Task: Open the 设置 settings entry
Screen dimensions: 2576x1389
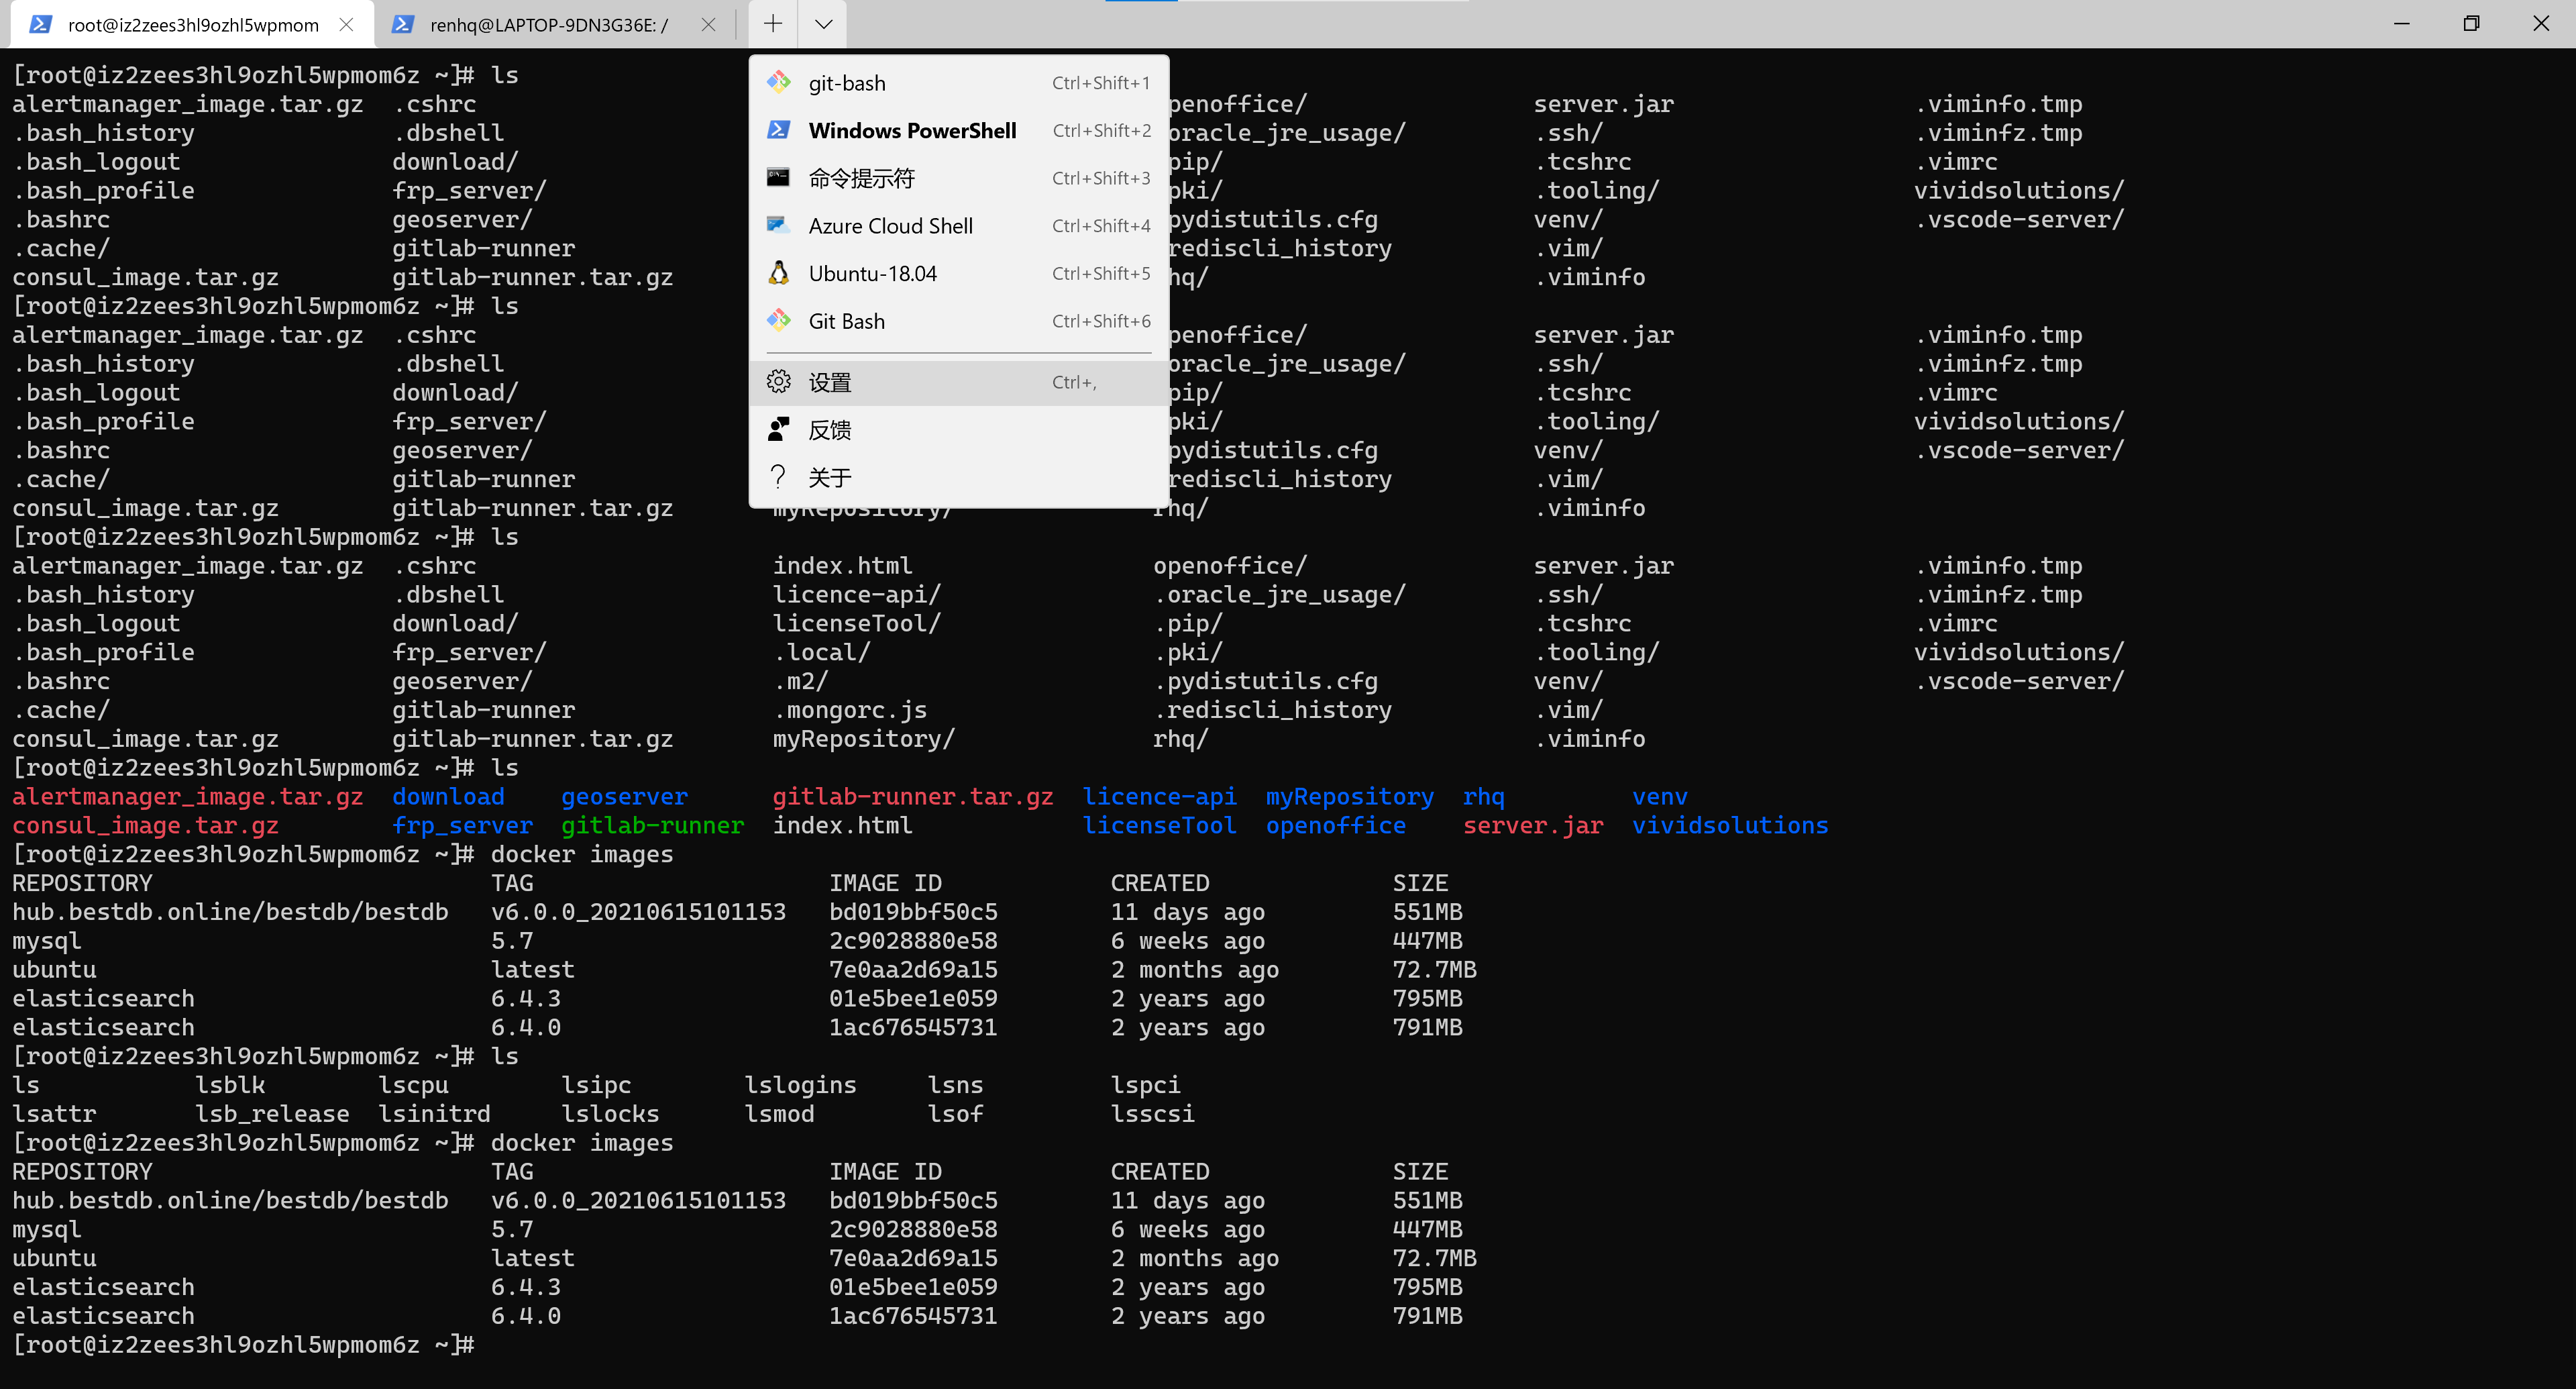Action: pyautogui.click(x=830, y=381)
